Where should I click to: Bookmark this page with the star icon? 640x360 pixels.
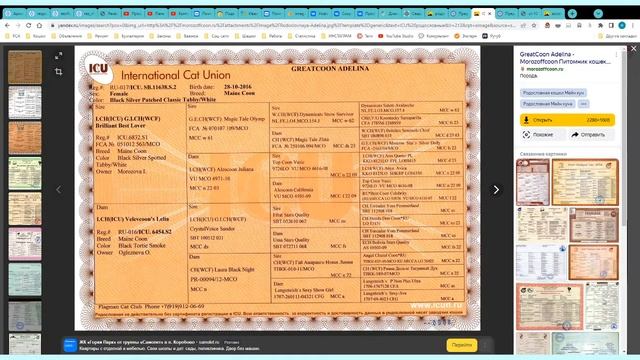(534, 25)
